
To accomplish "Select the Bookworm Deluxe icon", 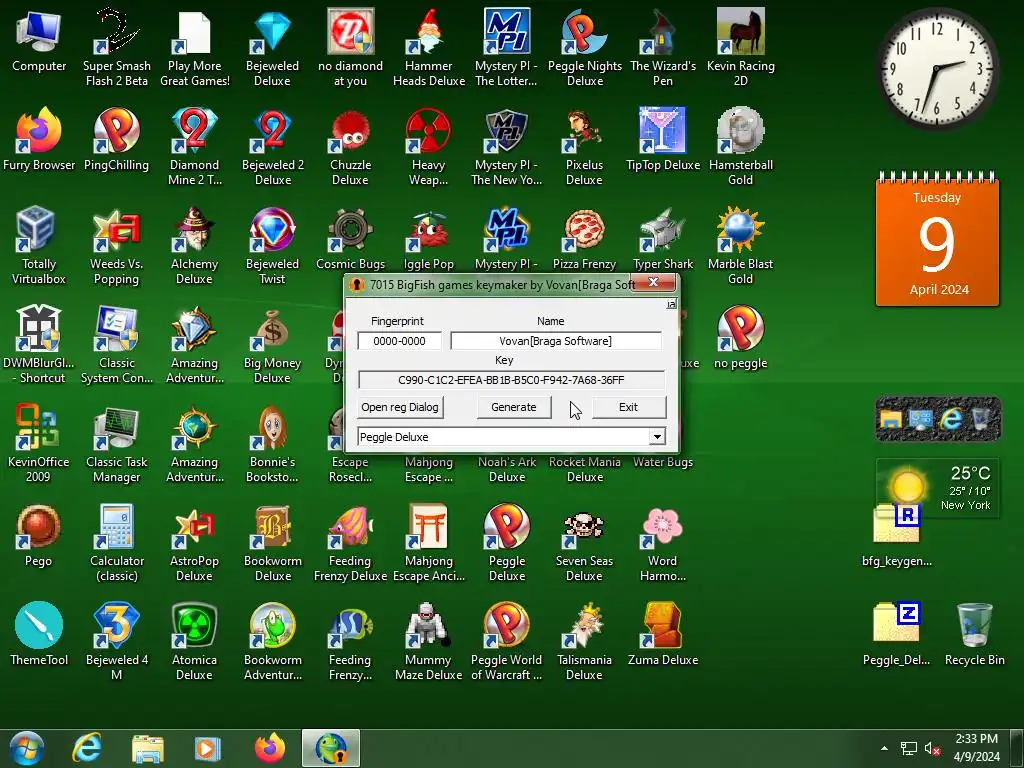I will [x=272, y=543].
